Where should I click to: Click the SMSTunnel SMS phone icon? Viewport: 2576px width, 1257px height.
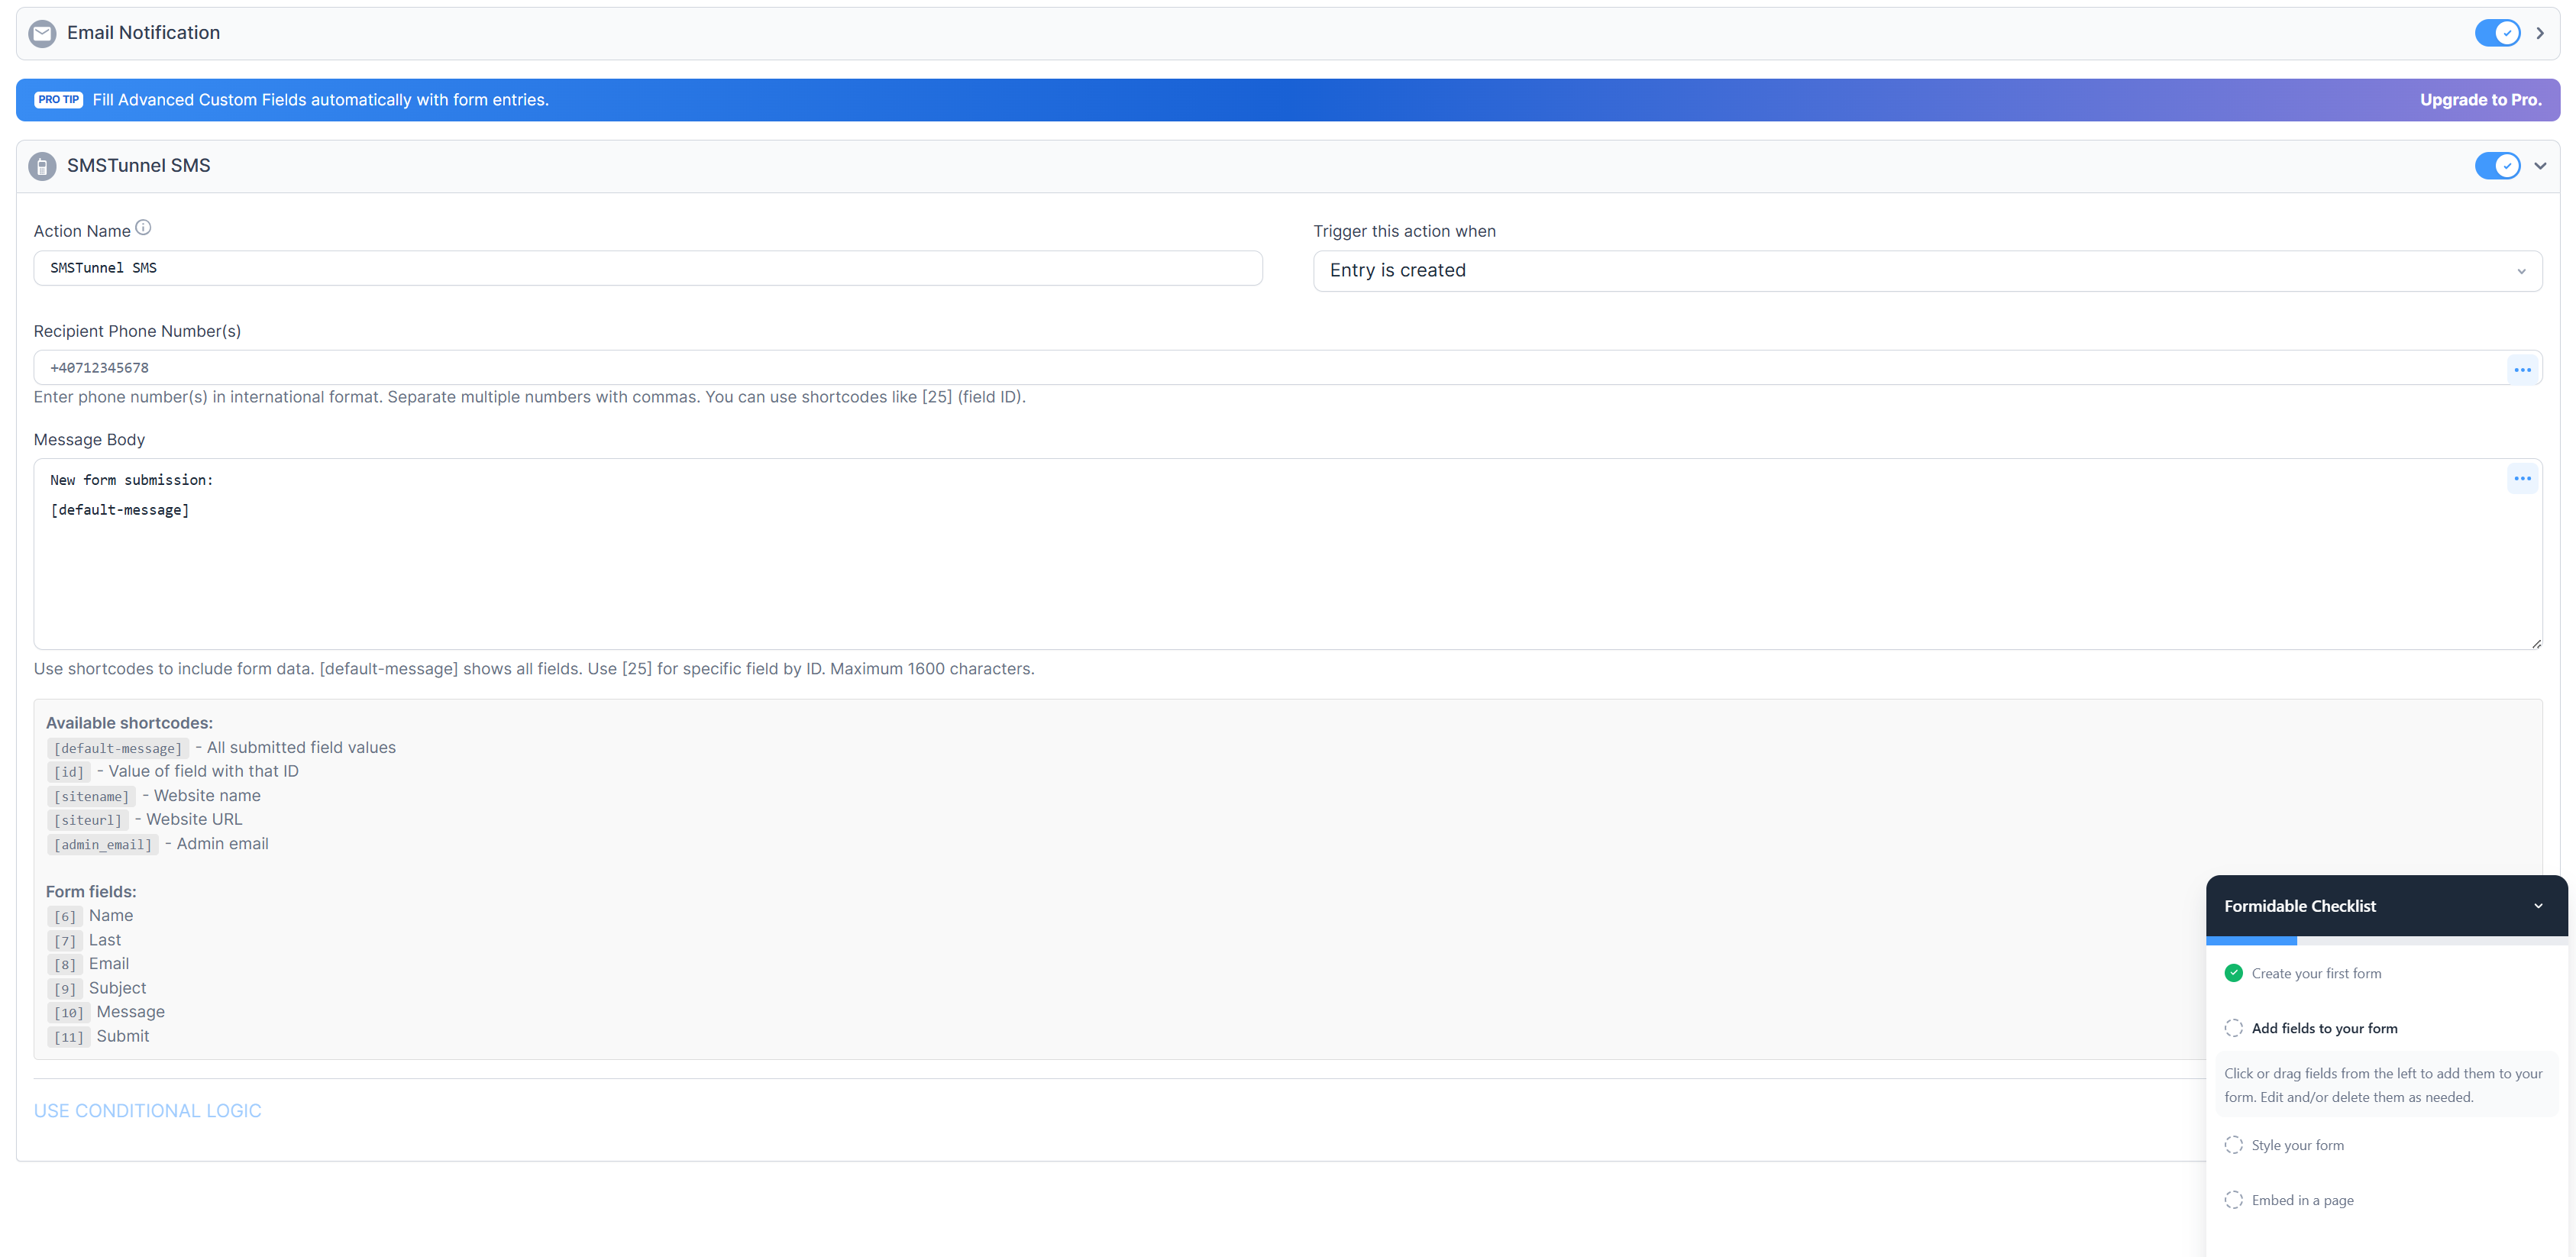(41, 165)
